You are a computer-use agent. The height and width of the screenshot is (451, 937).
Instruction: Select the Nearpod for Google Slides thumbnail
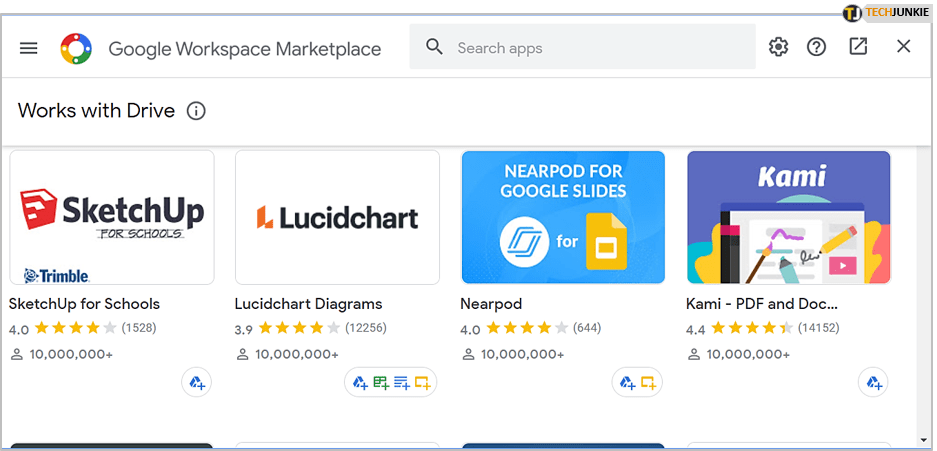pos(563,217)
